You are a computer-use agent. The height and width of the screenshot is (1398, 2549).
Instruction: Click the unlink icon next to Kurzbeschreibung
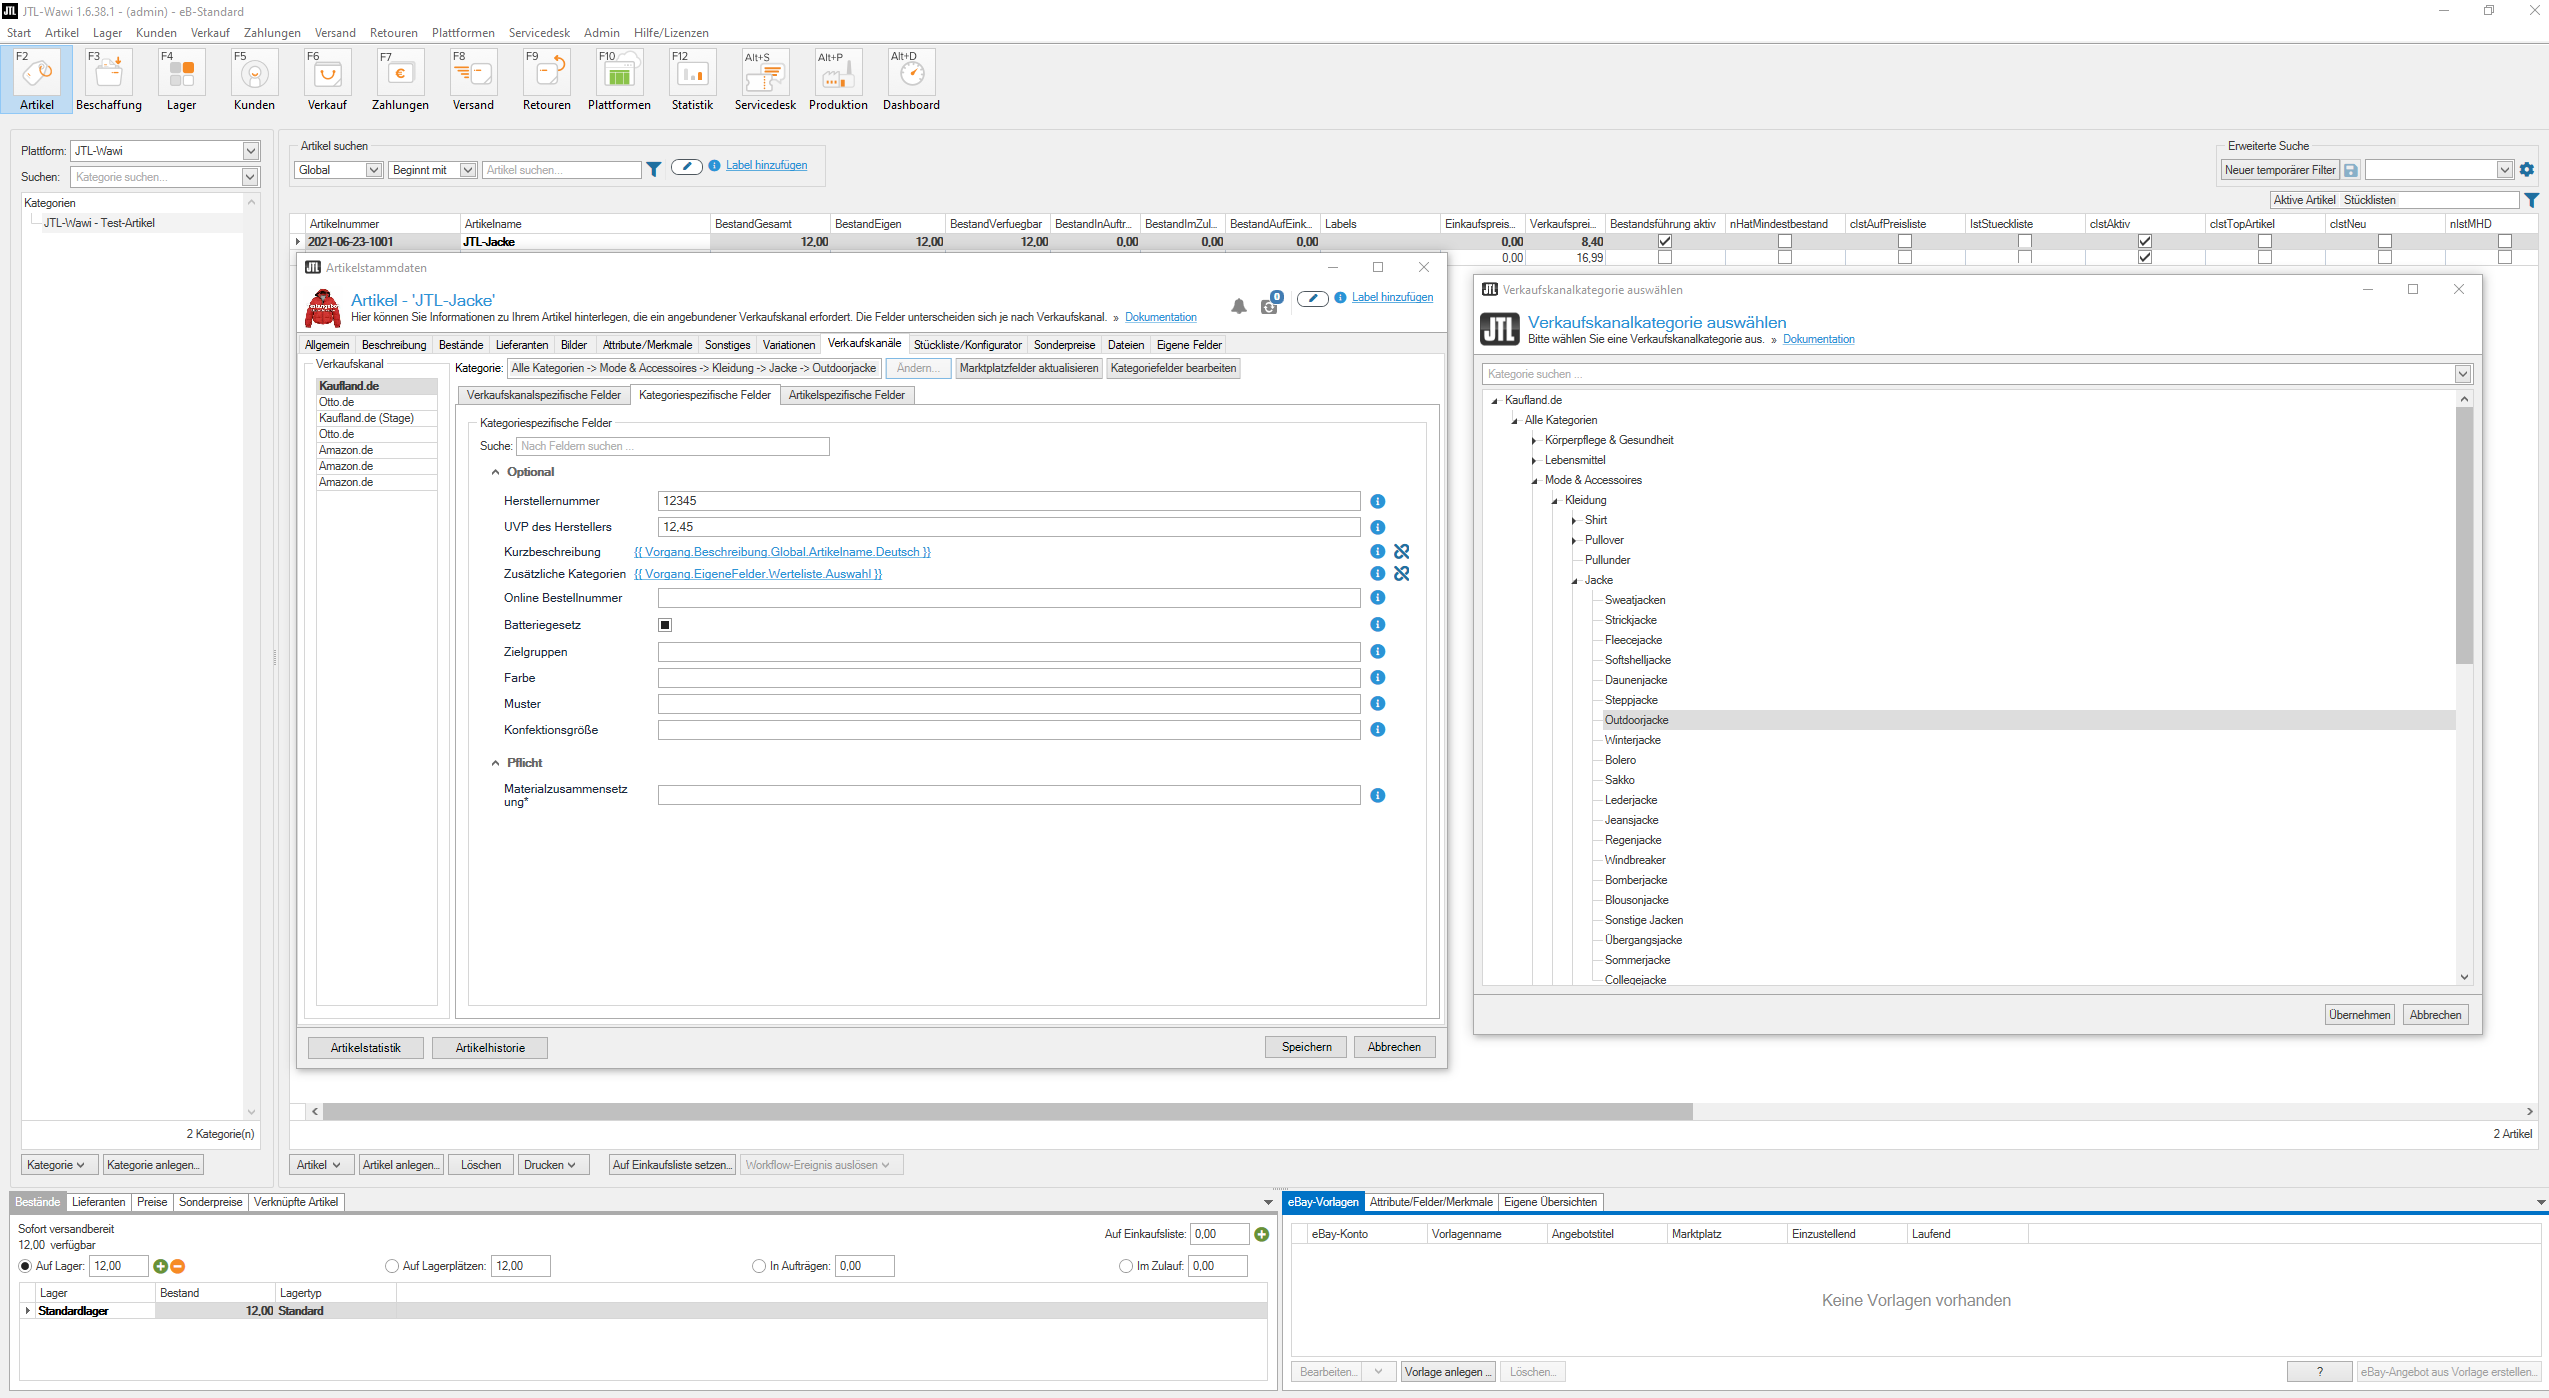point(1402,552)
